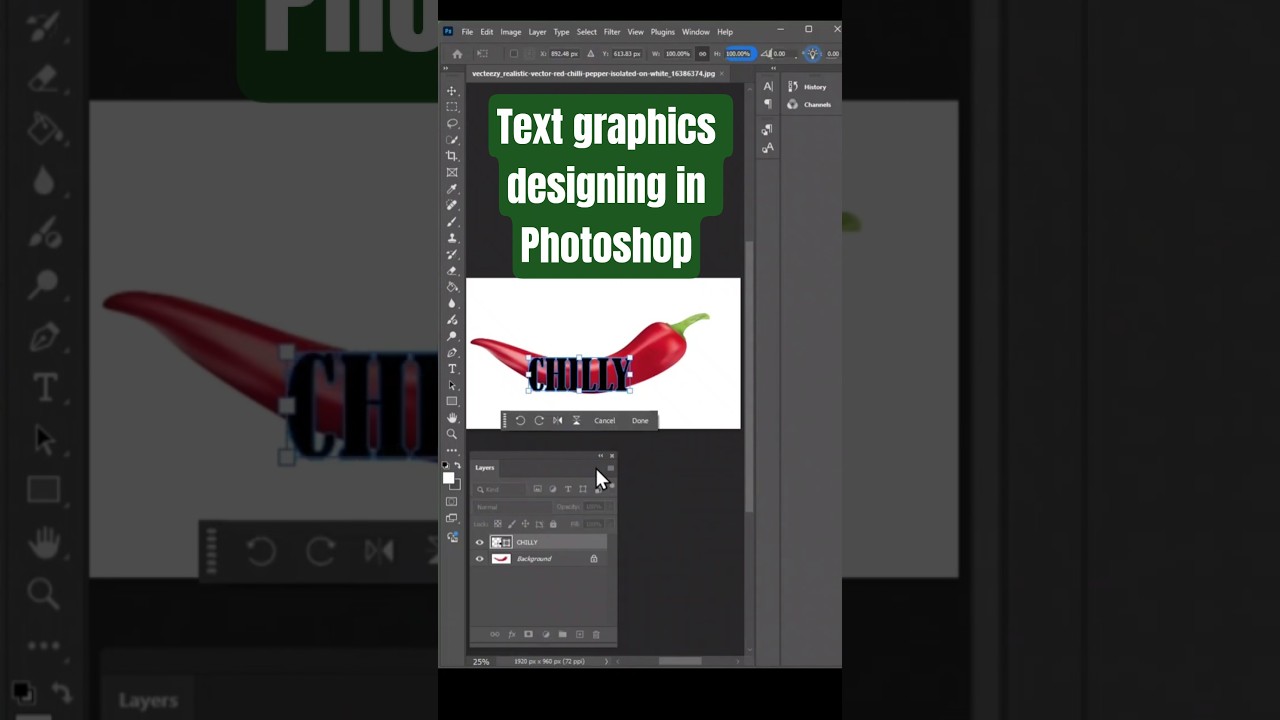Select the Frame tool
Screen dimensions: 1280x720
[452, 172]
